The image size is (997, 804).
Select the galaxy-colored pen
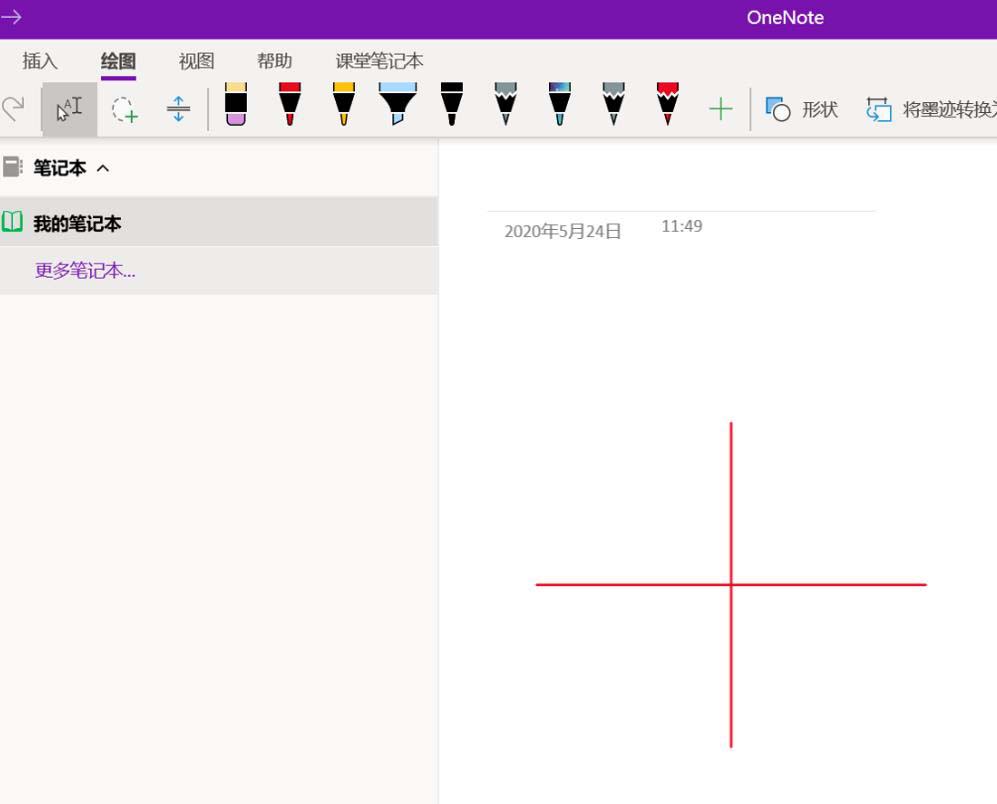pos(560,105)
